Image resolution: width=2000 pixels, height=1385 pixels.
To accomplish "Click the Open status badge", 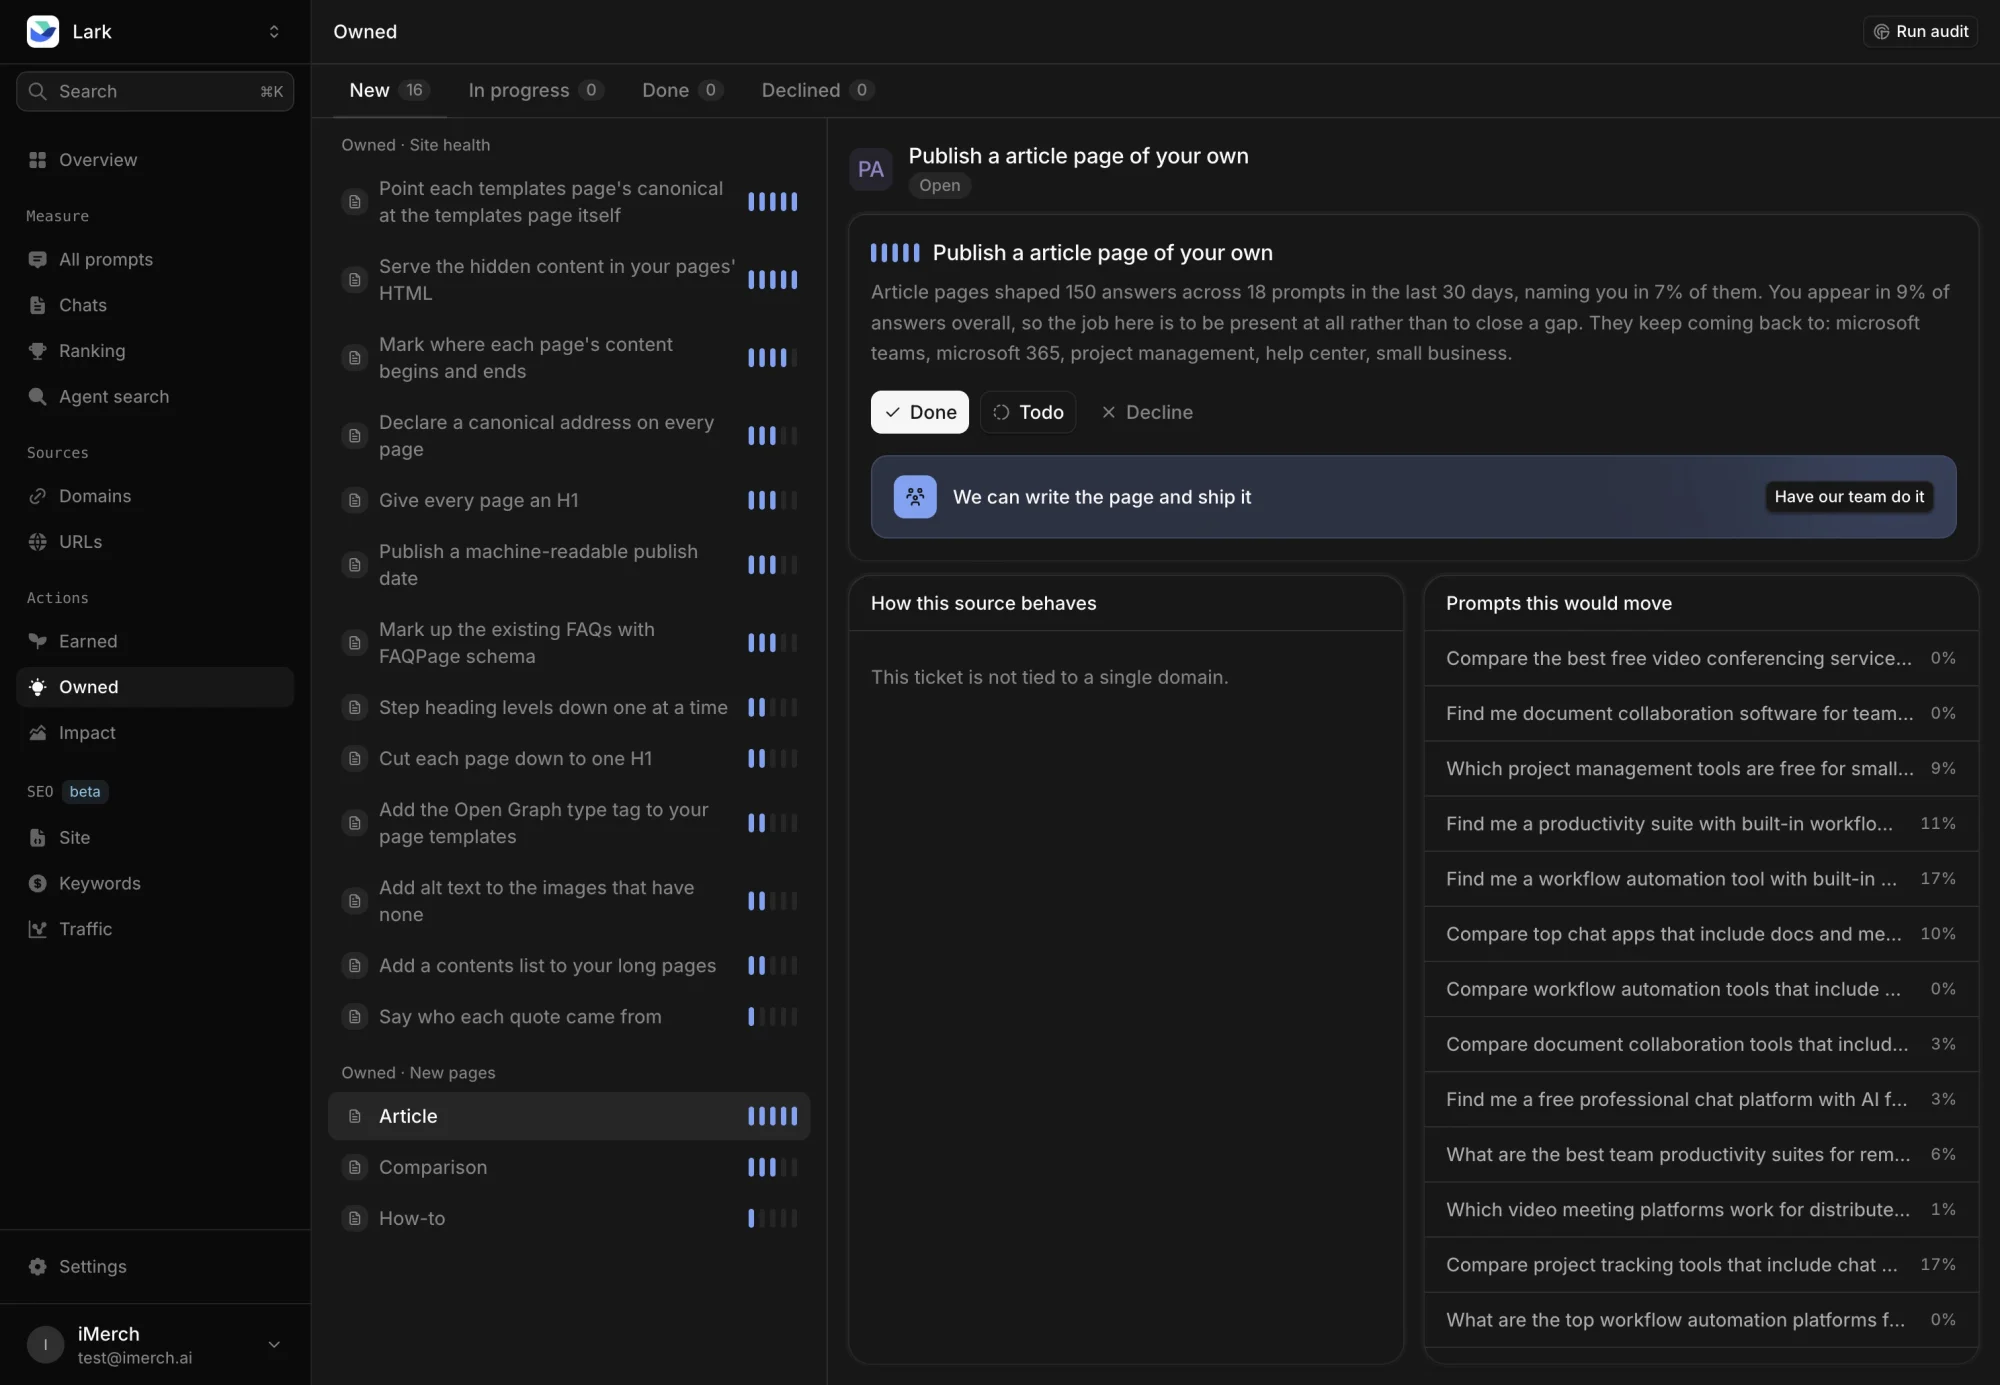I will tap(939, 185).
